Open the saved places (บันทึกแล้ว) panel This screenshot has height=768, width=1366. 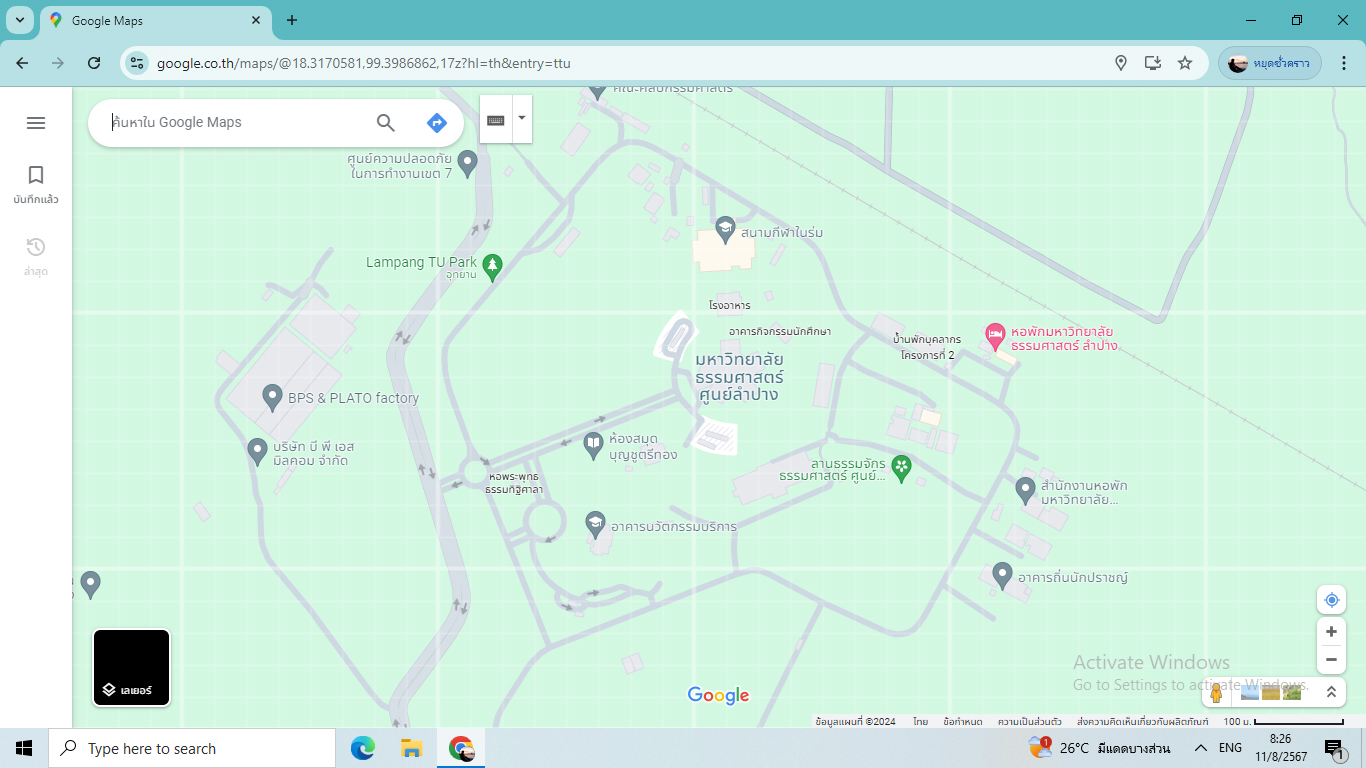[x=36, y=185]
